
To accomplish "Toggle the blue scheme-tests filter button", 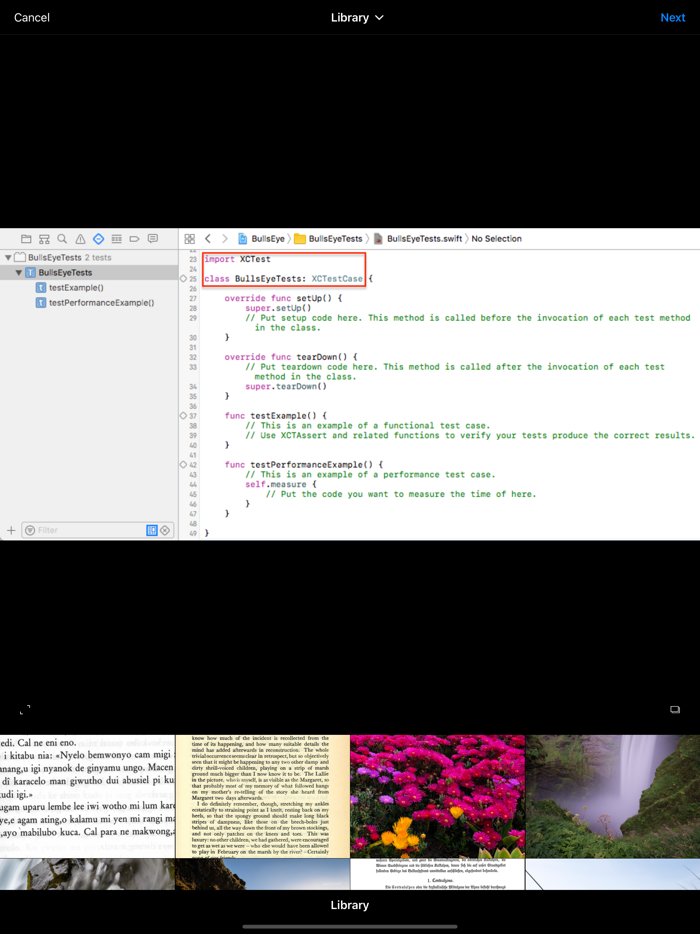I will 152,530.
